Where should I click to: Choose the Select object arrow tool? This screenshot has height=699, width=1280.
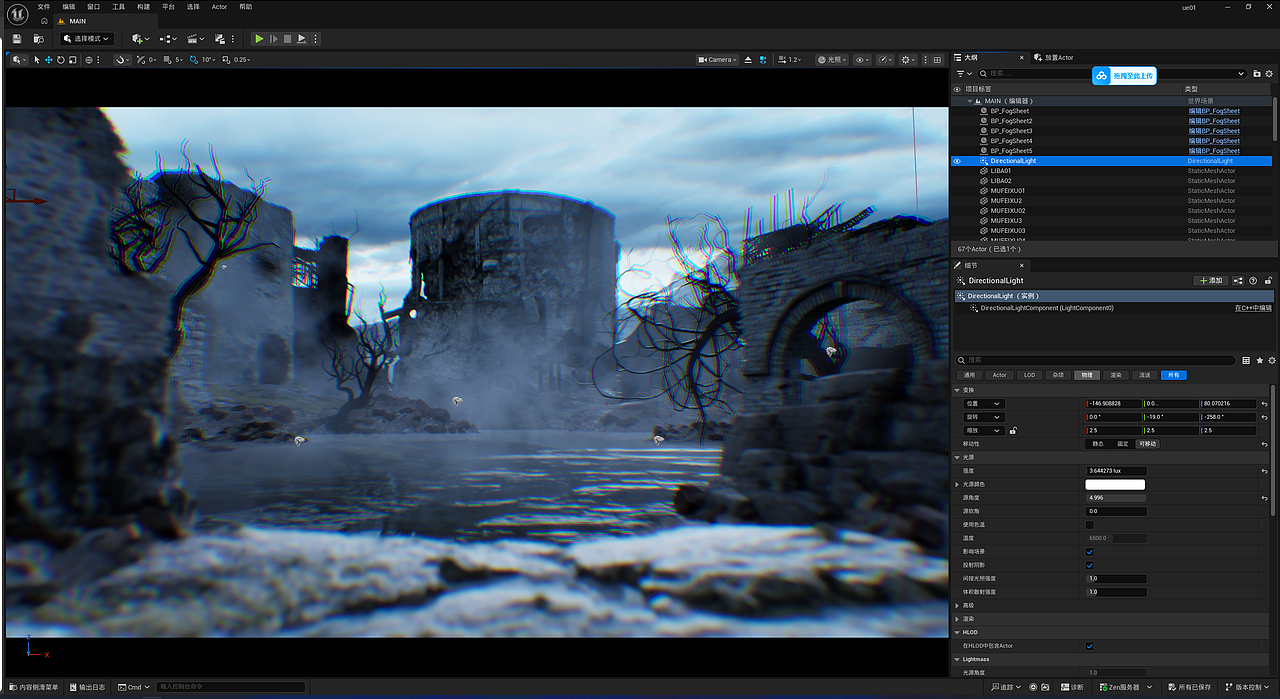[x=37, y=60]
